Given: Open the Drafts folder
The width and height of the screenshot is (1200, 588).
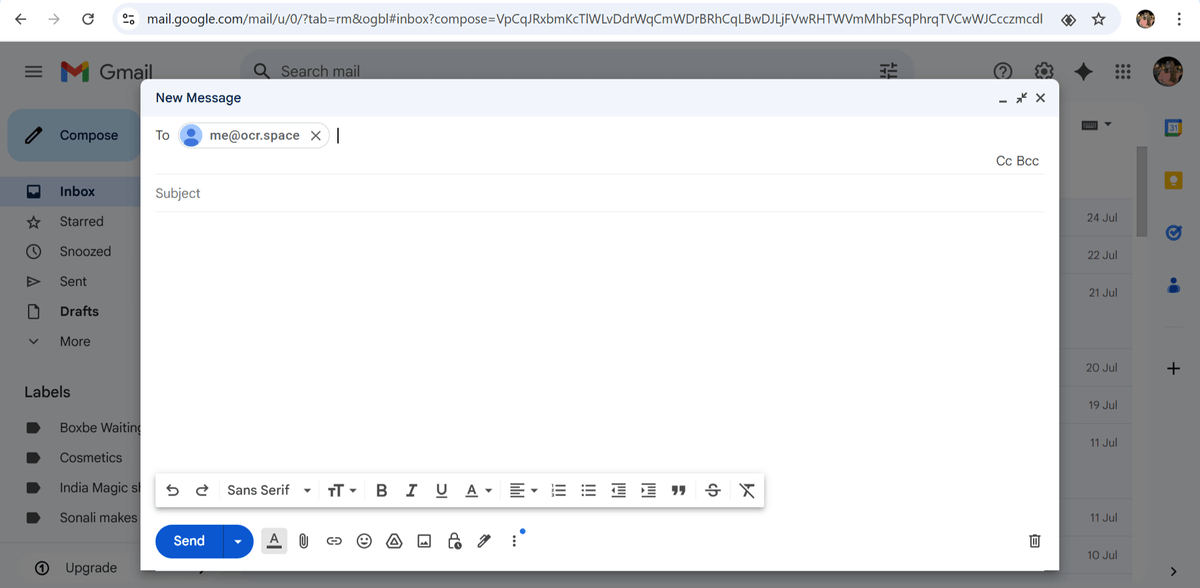Looking at the screenshot, I should 79,311.
